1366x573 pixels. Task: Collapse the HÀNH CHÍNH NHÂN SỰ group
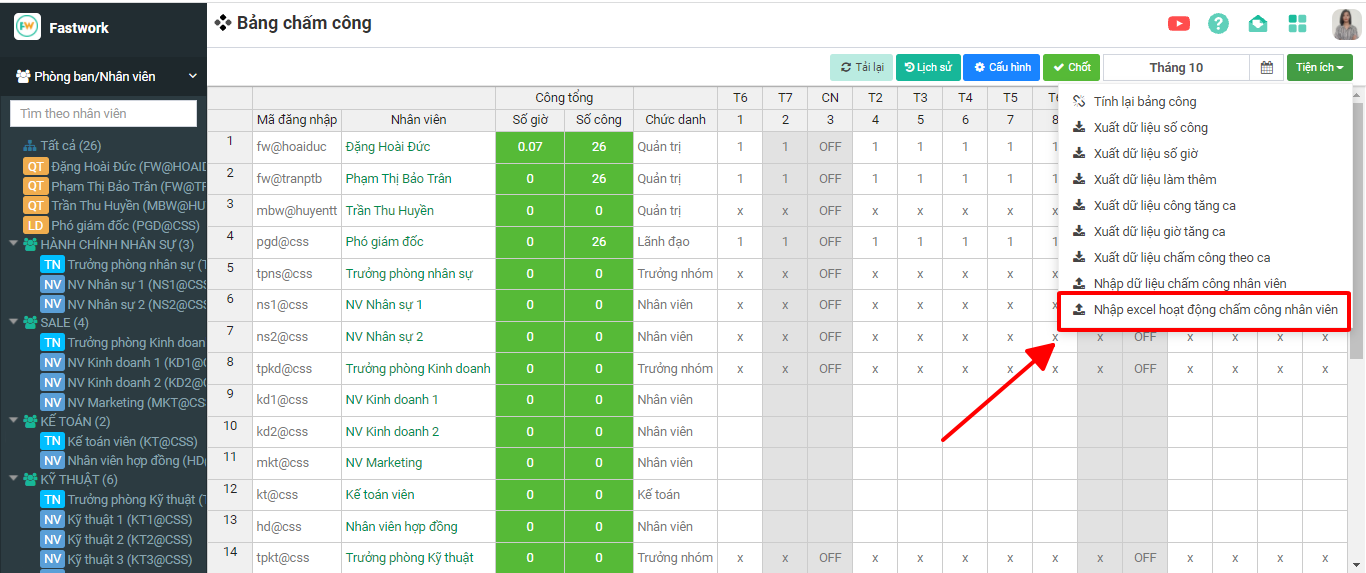click(14, 244)
